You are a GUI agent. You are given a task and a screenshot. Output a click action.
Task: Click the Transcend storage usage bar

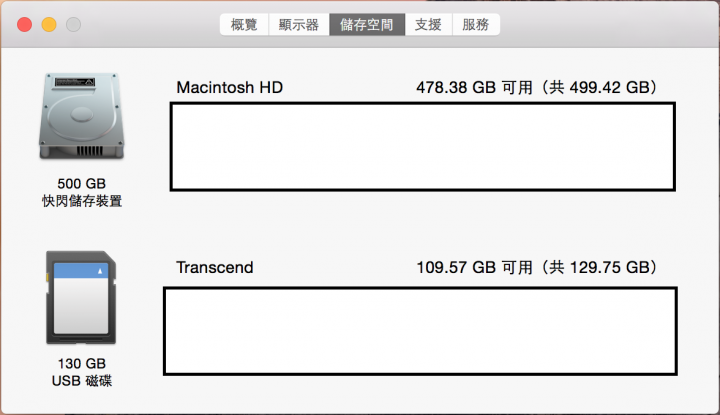click(x=420, y=331)
